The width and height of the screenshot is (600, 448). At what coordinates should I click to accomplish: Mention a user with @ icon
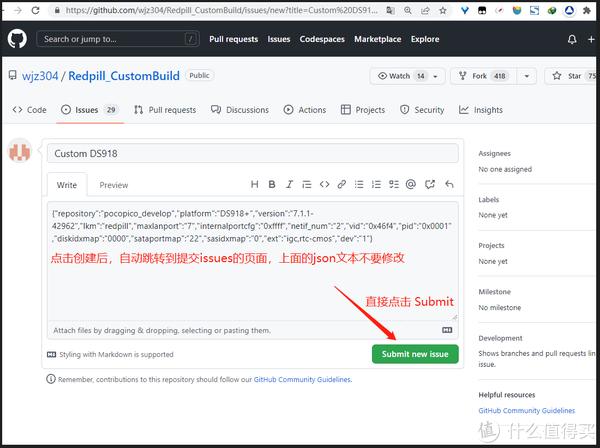tap(411, 184)
